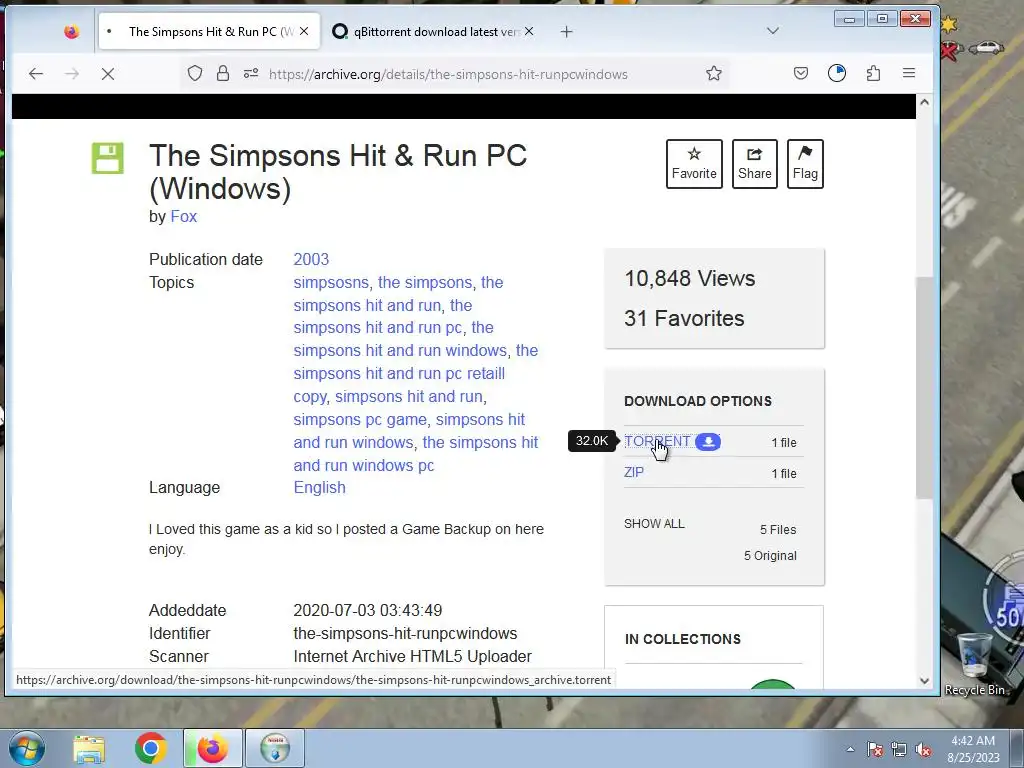Viewport: 1024px width, 768px height.
Task: Close the qBittorrent download tab
Action: coord(529,31)
